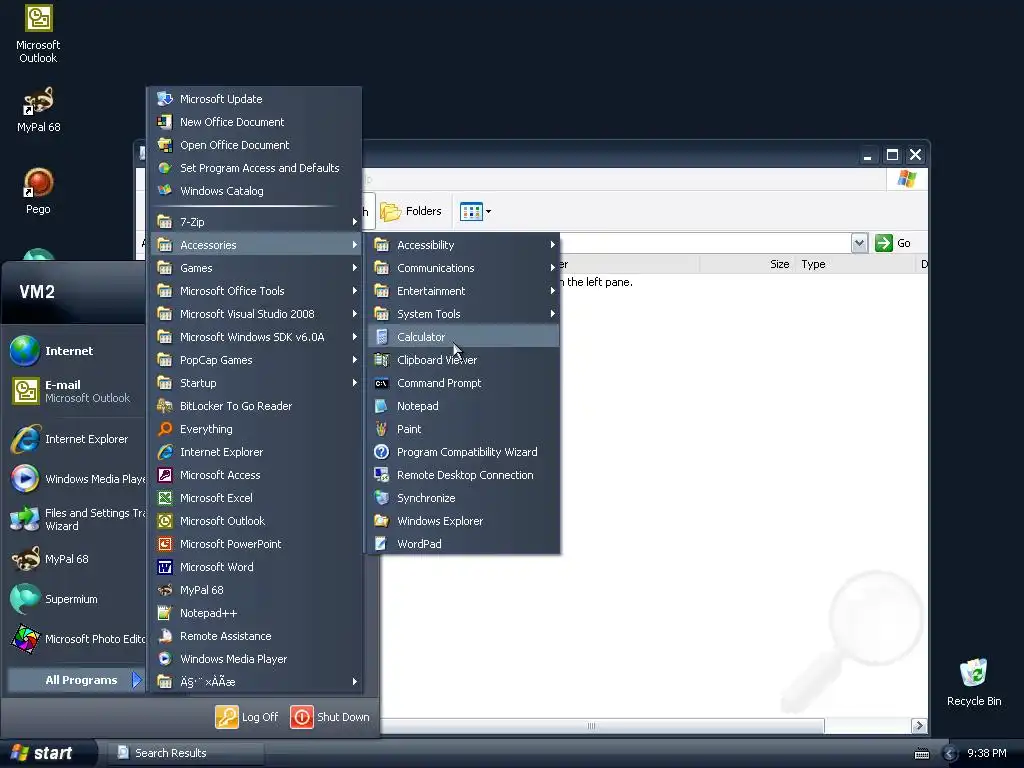Click Go button in Search Results window

pyautogui.click(x=893, y=243)
